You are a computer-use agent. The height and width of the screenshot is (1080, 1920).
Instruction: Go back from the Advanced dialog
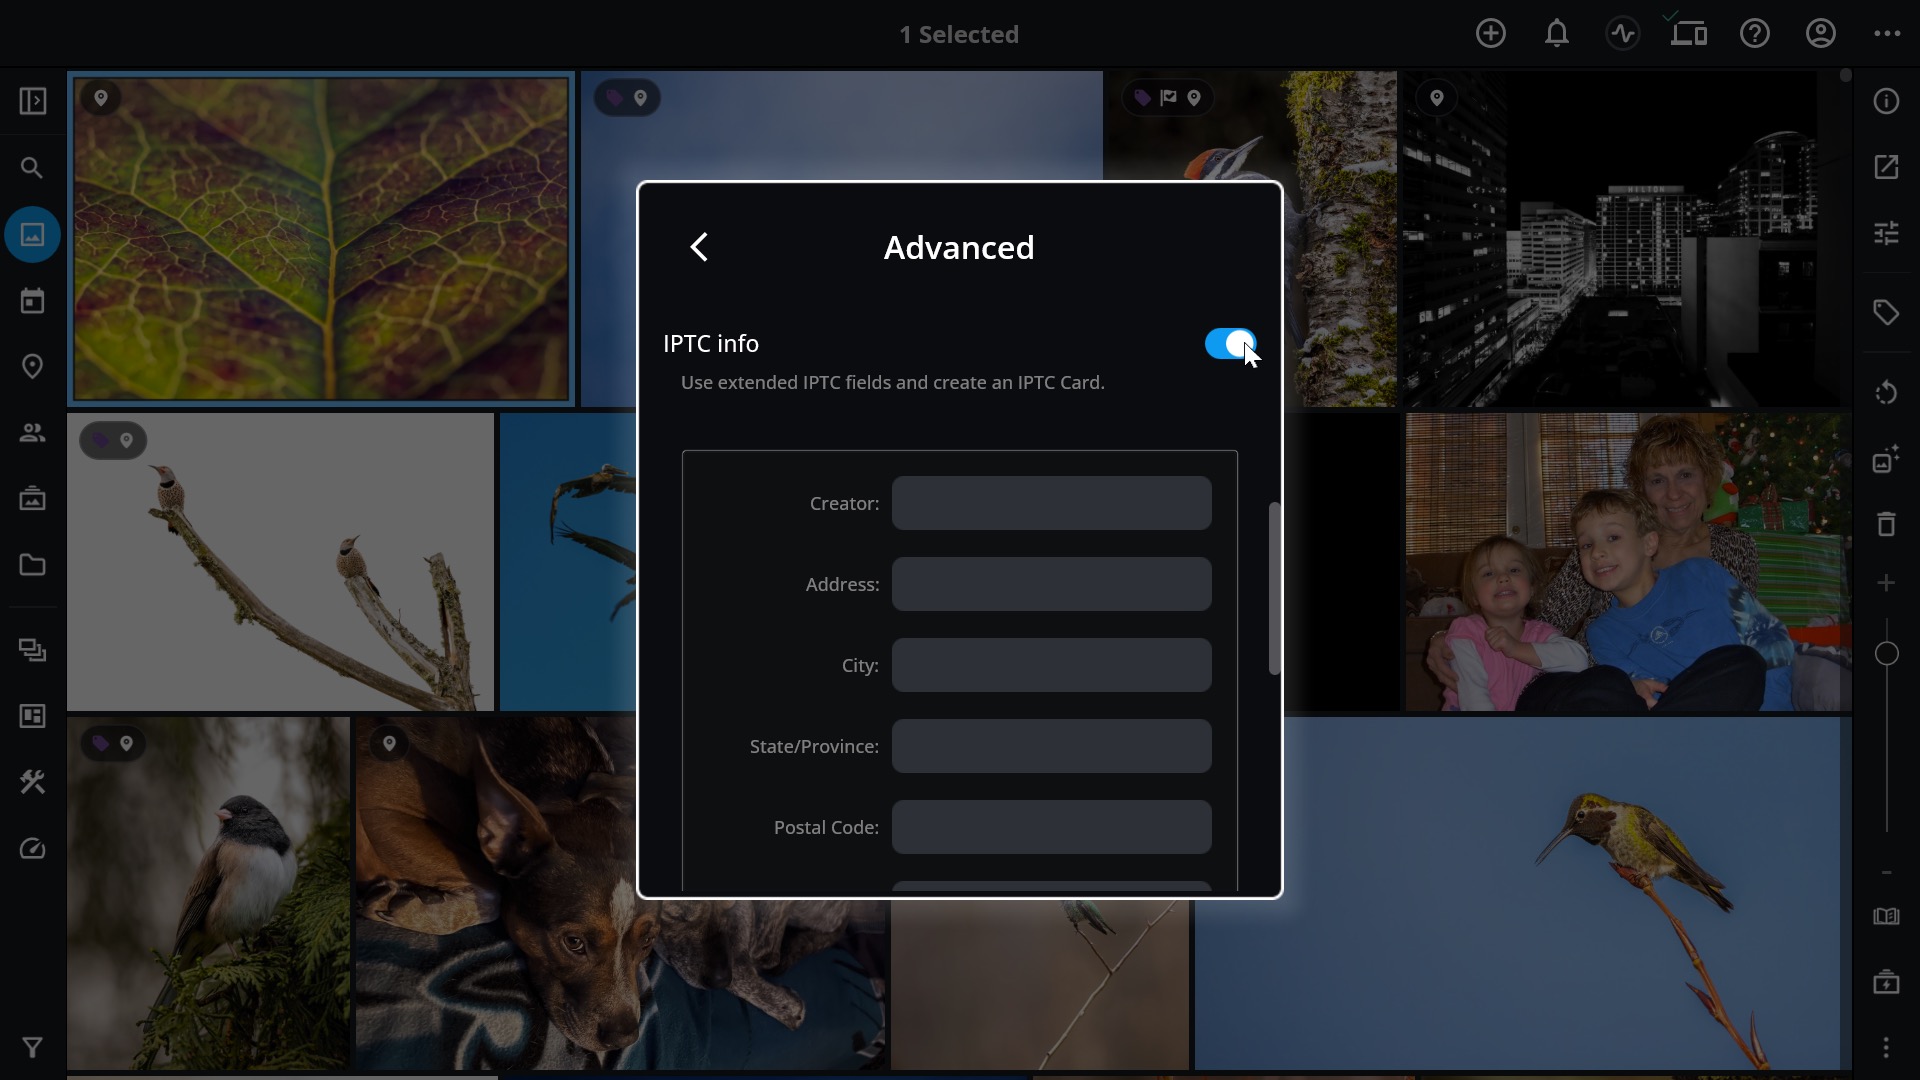pyautogui.click(x=699, y=247)
